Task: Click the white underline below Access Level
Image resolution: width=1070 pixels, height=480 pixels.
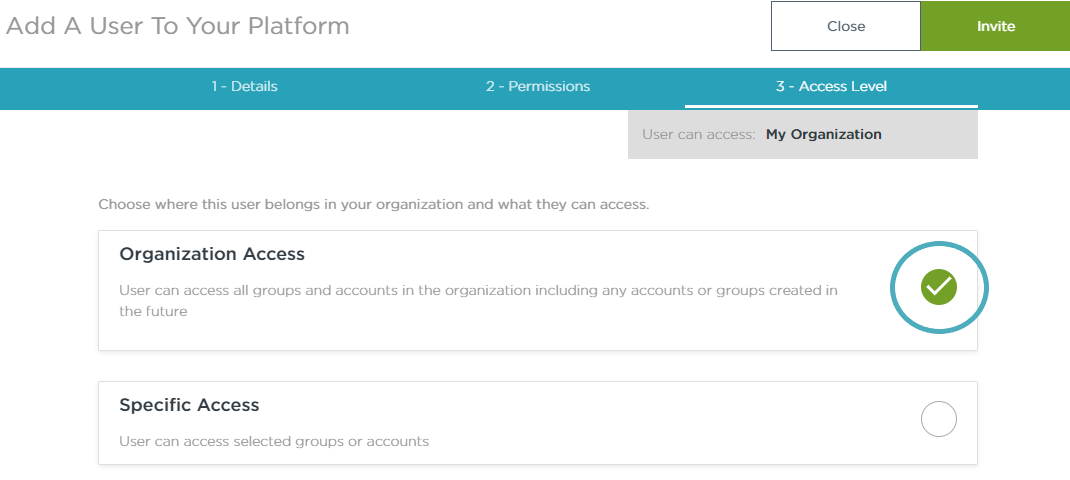Action: pyautogui.click(x=831, y=106)
